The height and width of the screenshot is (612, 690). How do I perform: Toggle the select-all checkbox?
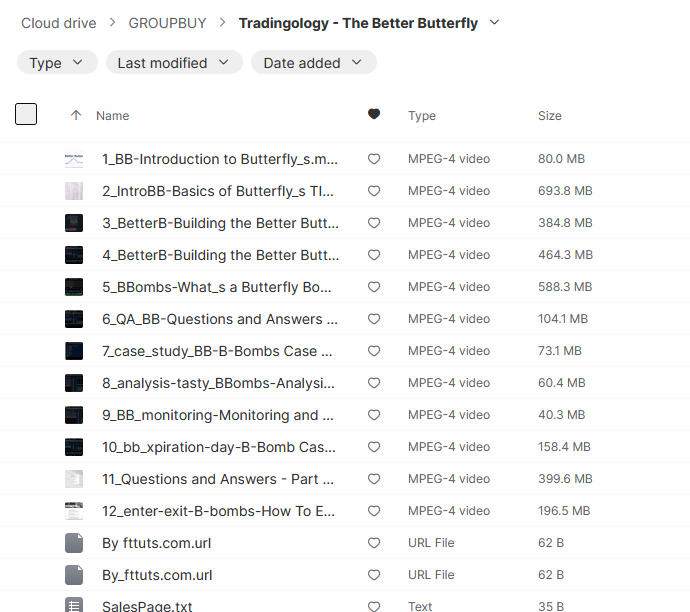tap(26, 114)
